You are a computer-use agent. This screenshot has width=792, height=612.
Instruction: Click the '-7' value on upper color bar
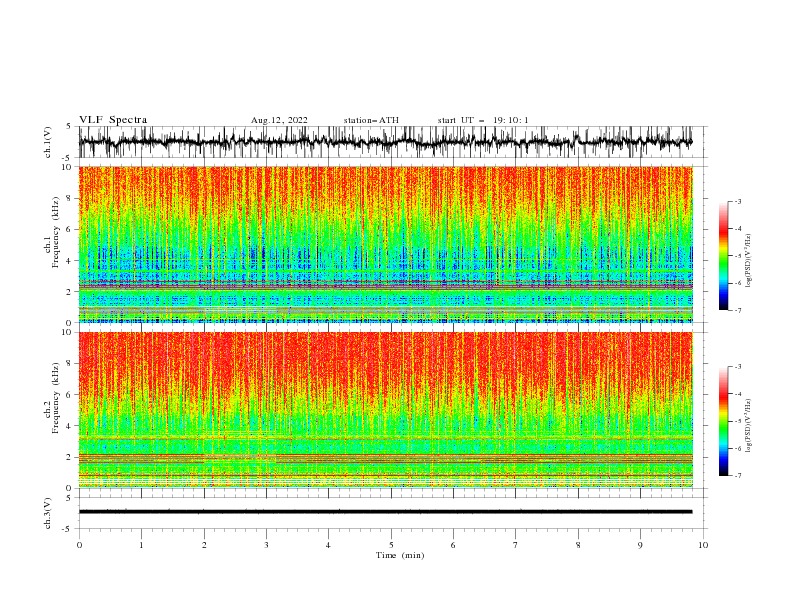coord(737,310)
